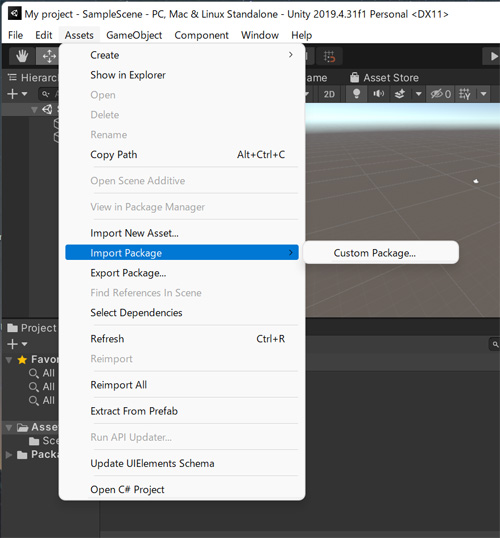Toggle scene grid visibility icon
500x538 pixels.
[x=465, y=94]
